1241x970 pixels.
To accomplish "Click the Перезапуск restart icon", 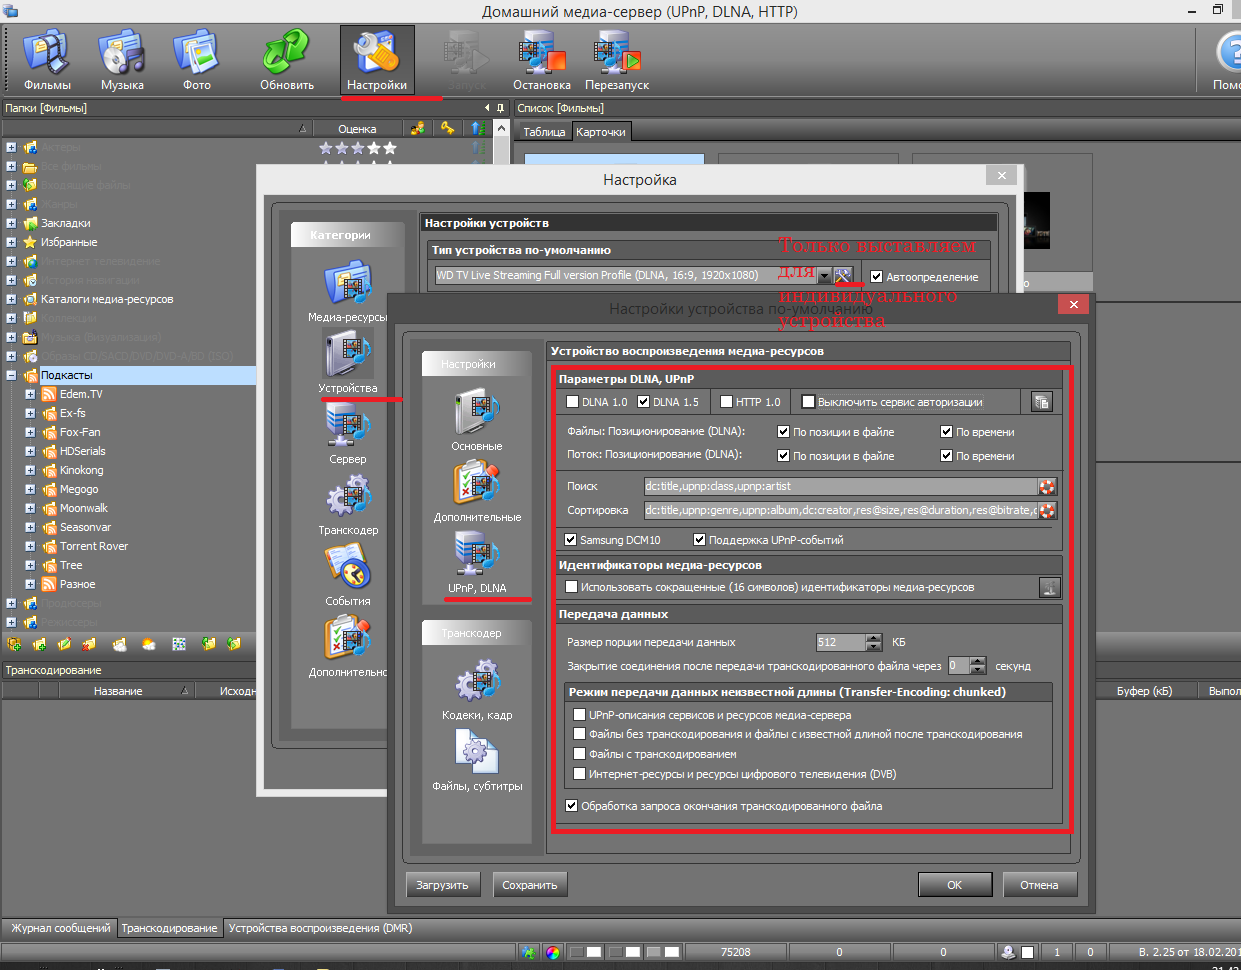I will tap(617, 60).
